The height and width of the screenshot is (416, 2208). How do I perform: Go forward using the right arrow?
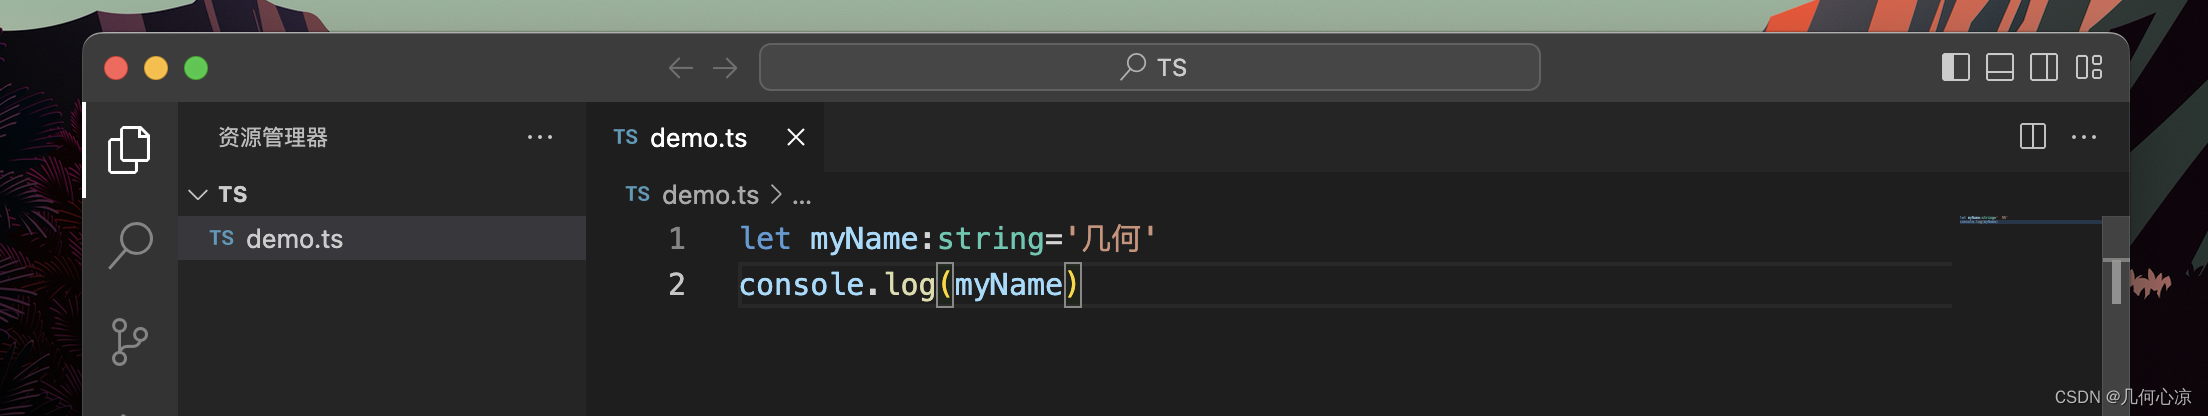tap(725, 68)
